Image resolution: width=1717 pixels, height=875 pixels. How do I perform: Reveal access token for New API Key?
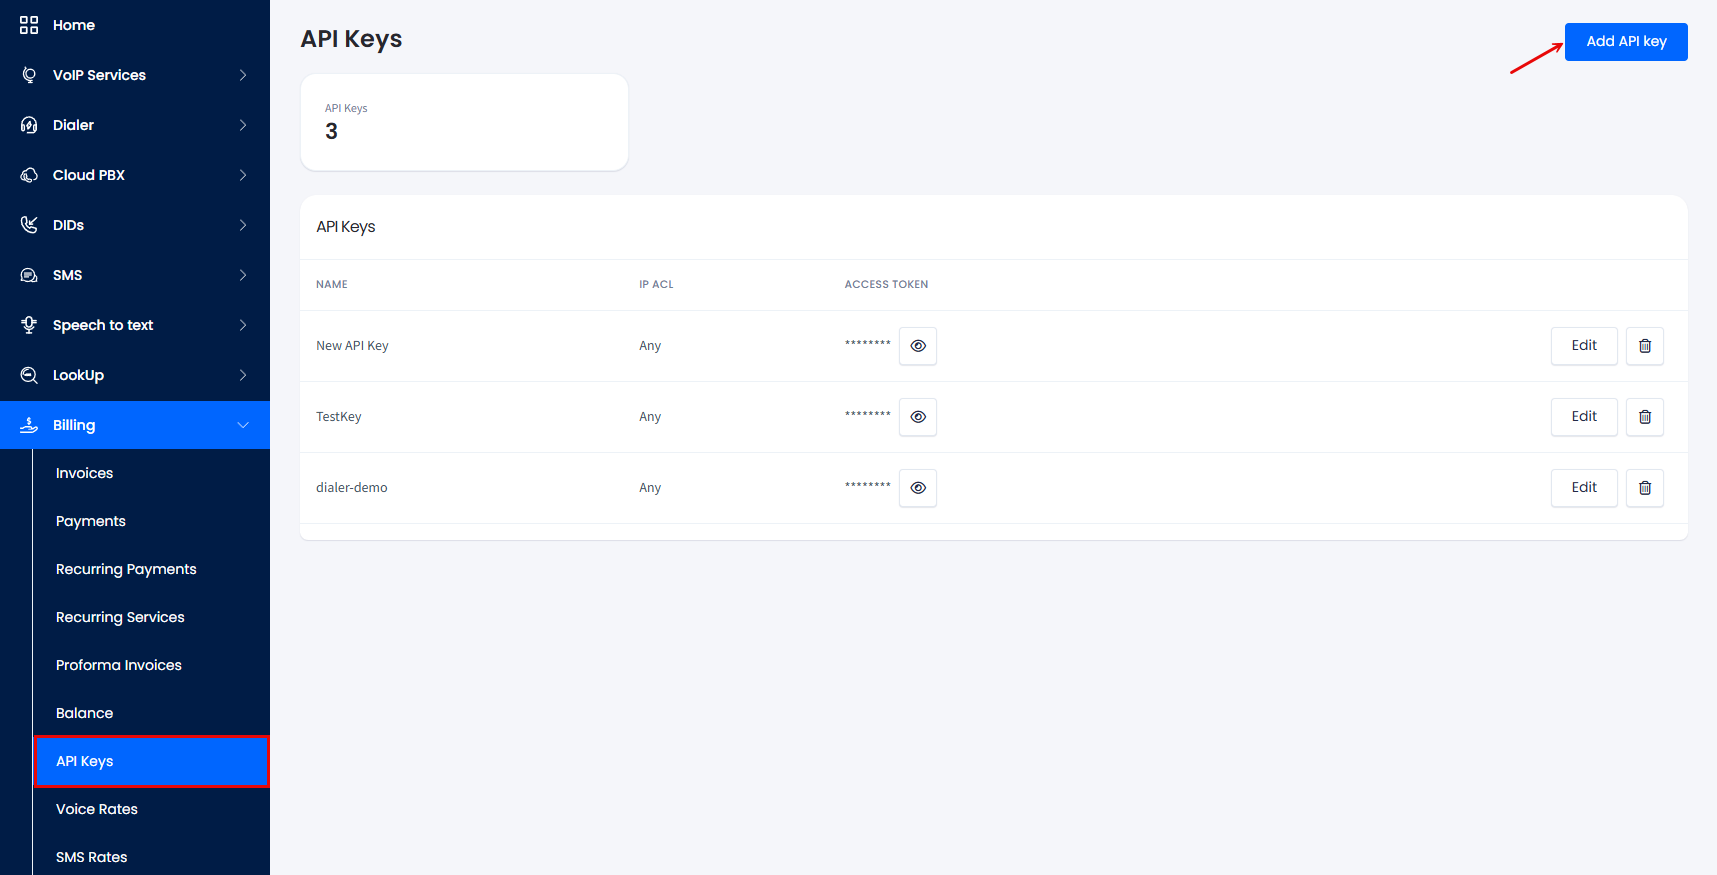click(917, 346)
